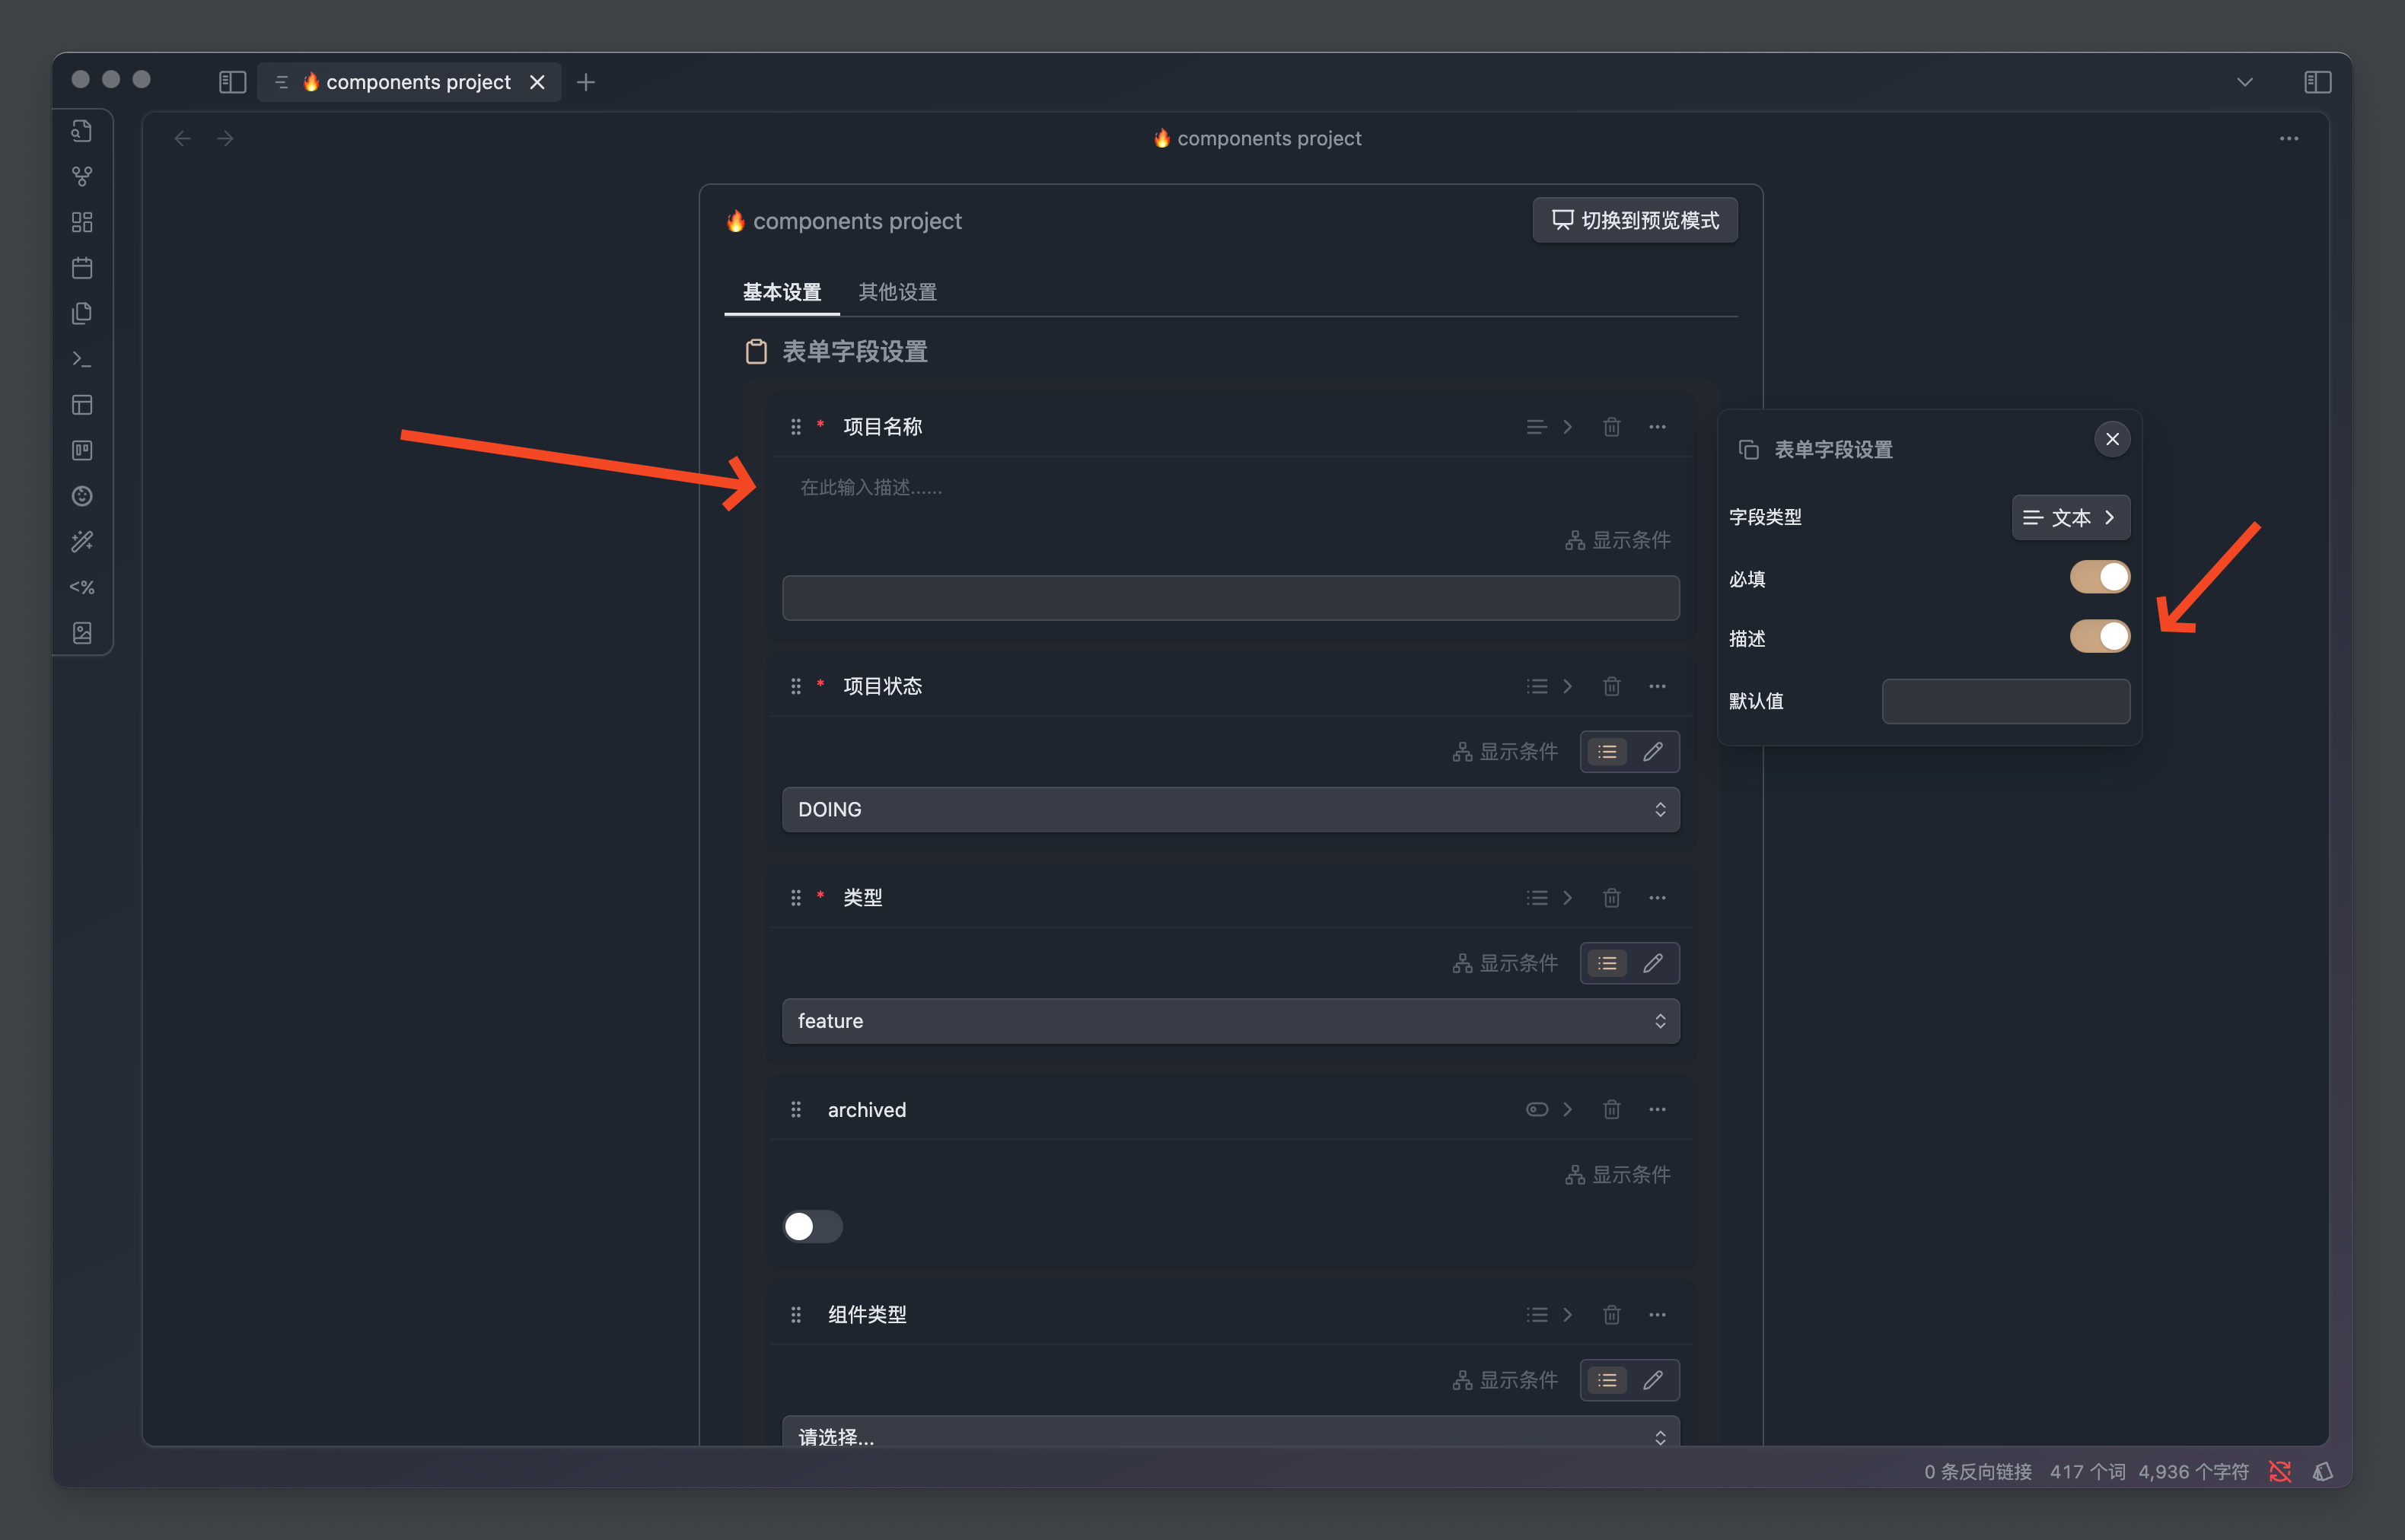Screen dimensions: 2405x1540
Task: Open command palette terminal icon
Action: click(x=82, y=359)
